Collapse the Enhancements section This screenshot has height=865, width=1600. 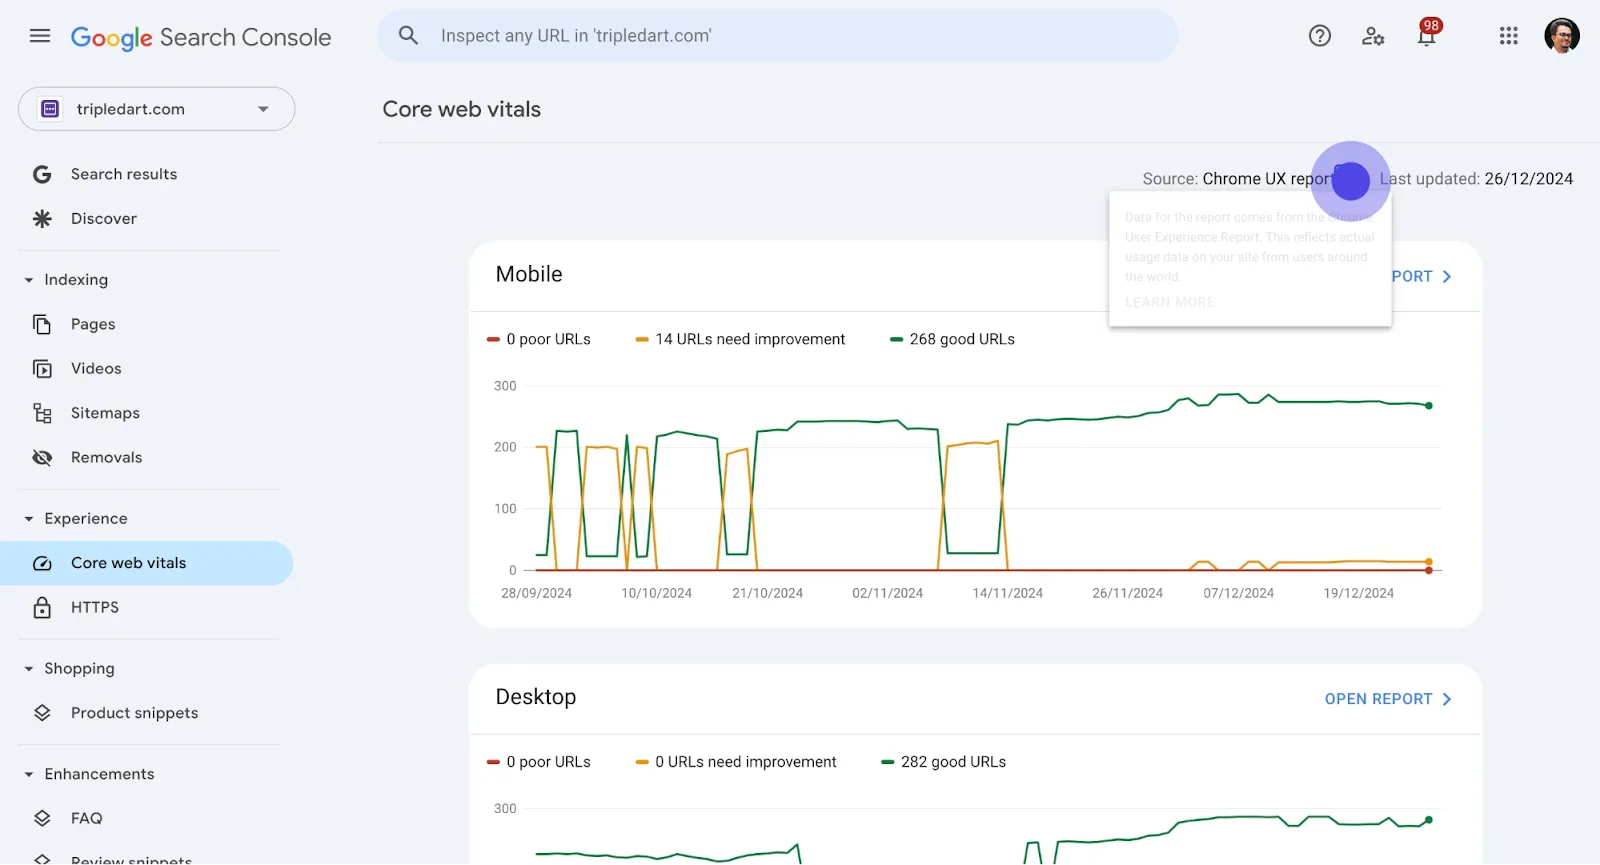point(29,774)
